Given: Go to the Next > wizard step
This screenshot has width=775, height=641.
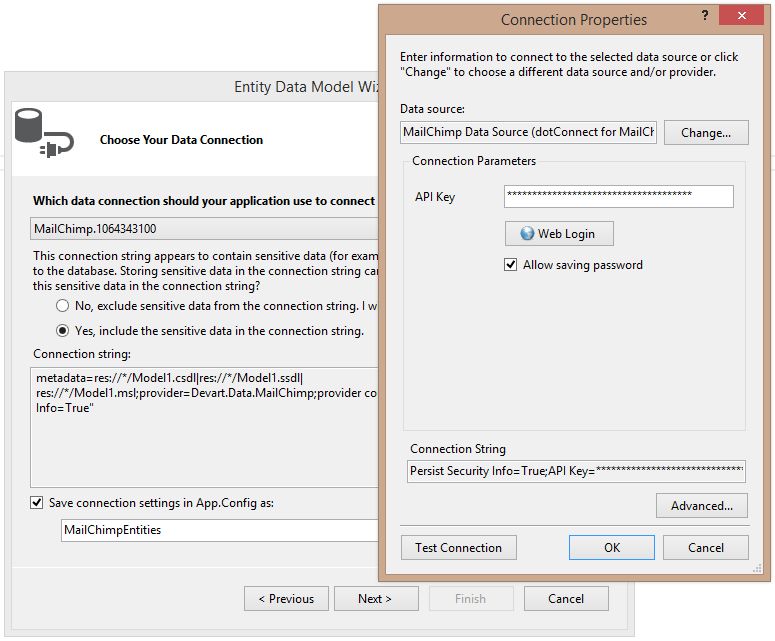Looking at the screenshot, I should 375,599.
